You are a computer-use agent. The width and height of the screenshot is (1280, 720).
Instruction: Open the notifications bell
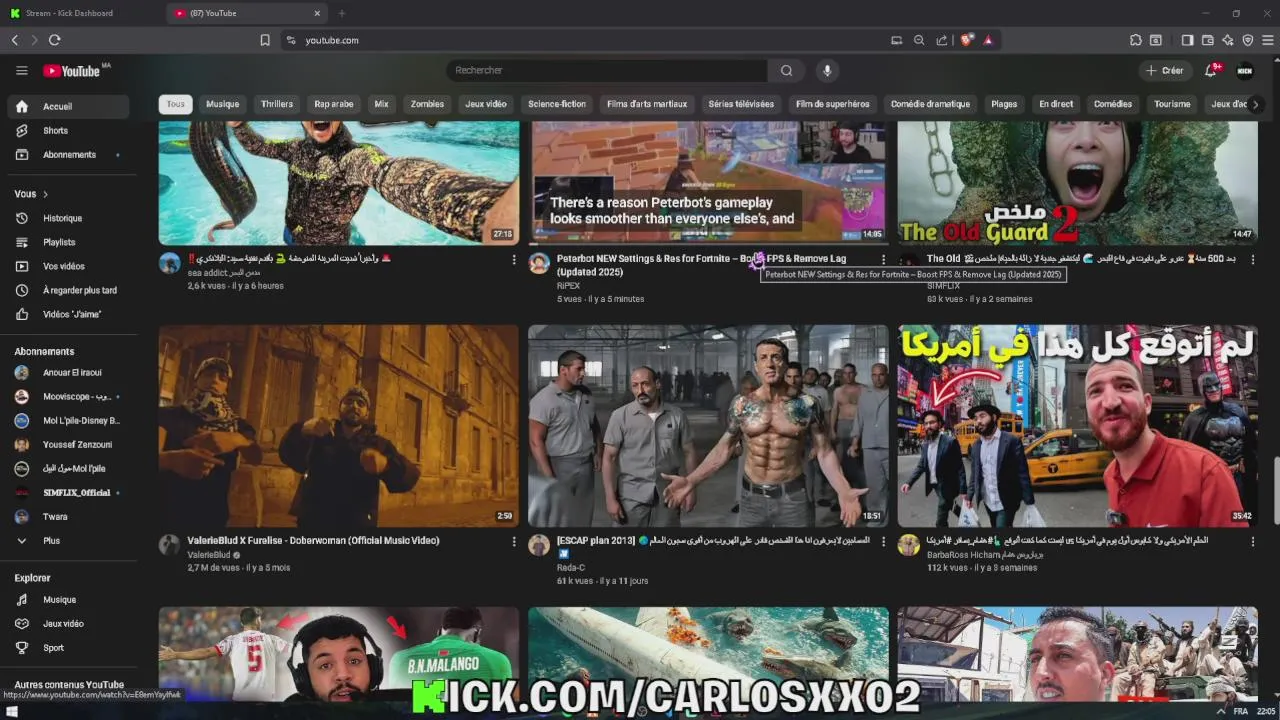coord(1211,70)
